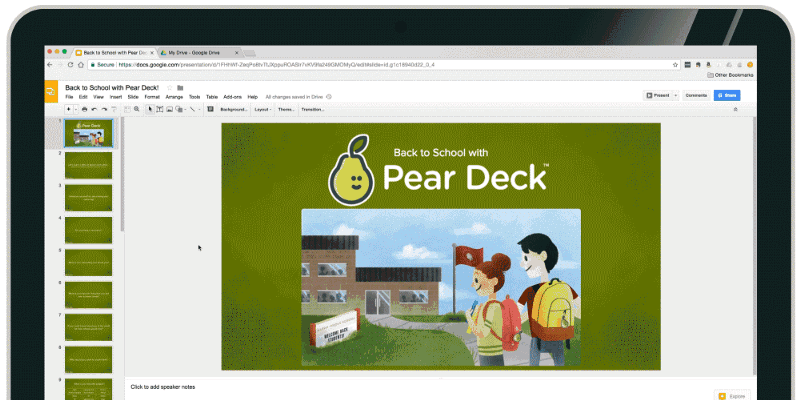Select slide 5 thumbnail
800x400 pixels.
88,262
